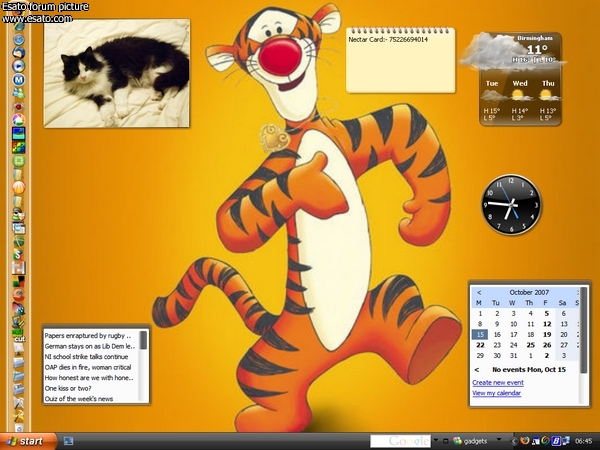Click the calendar gadget scrollbar

click(x=583, y=330)
